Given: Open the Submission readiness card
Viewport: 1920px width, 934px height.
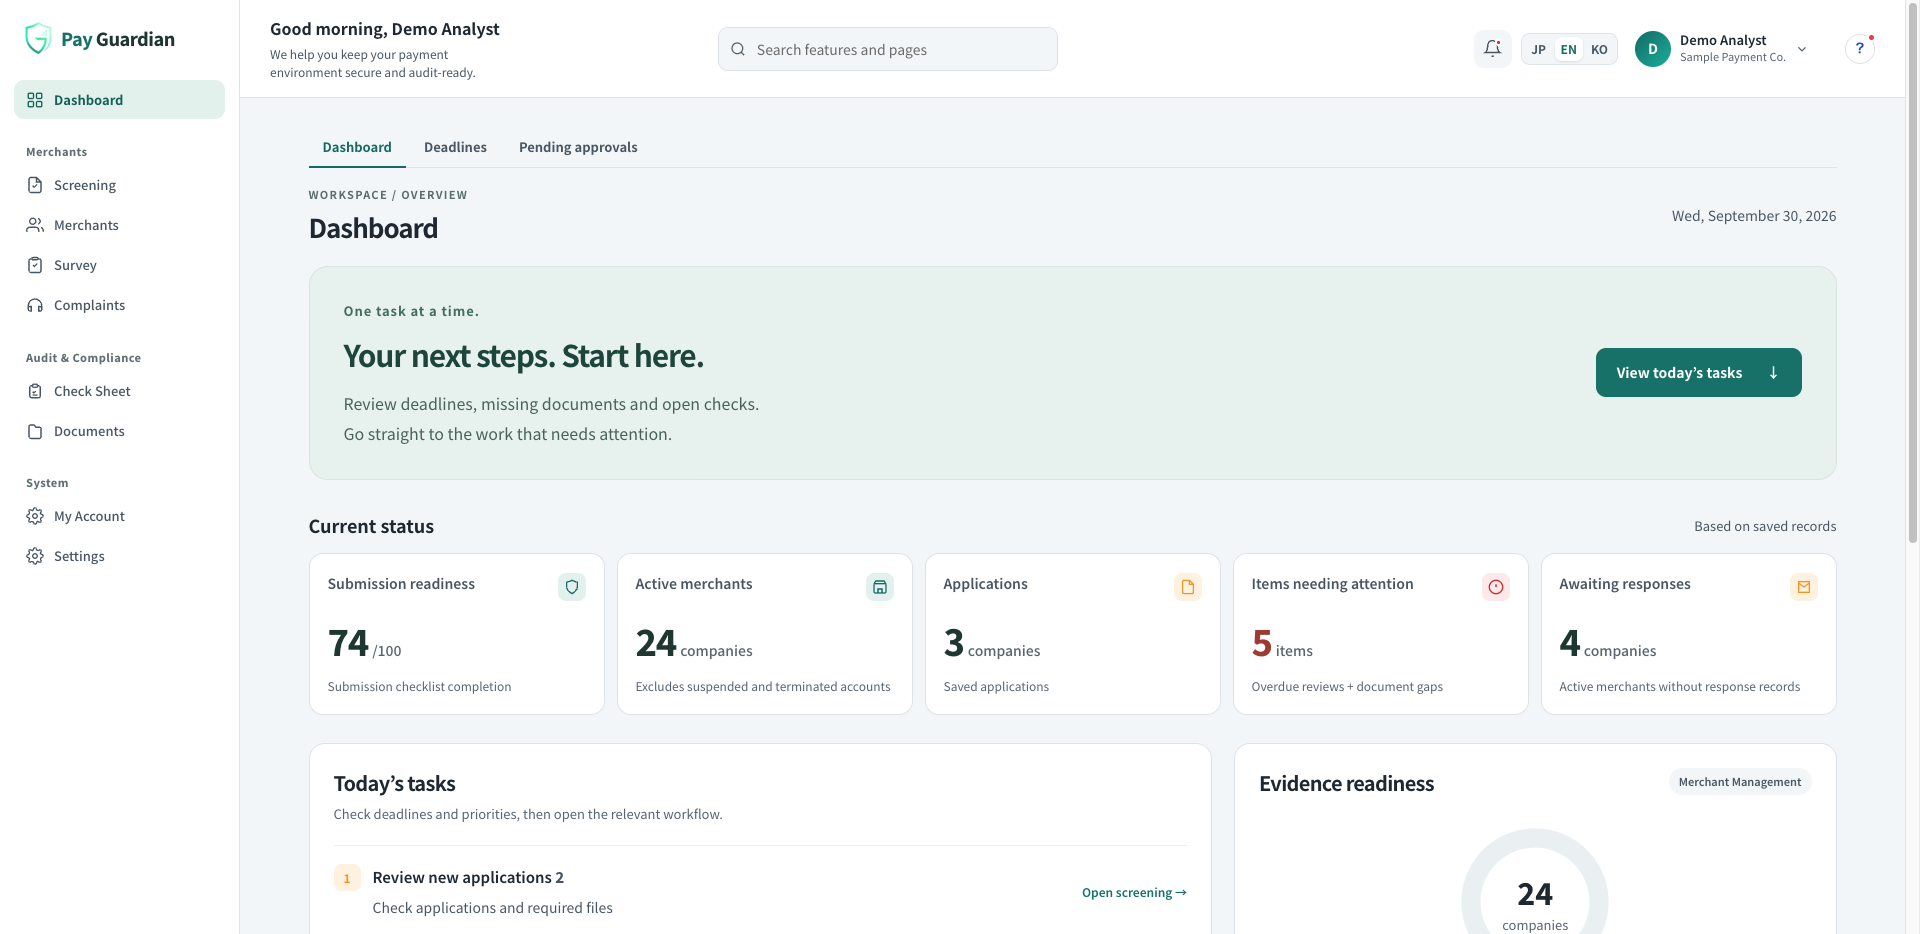Looking at the screenshot, I should click(457, 634).
